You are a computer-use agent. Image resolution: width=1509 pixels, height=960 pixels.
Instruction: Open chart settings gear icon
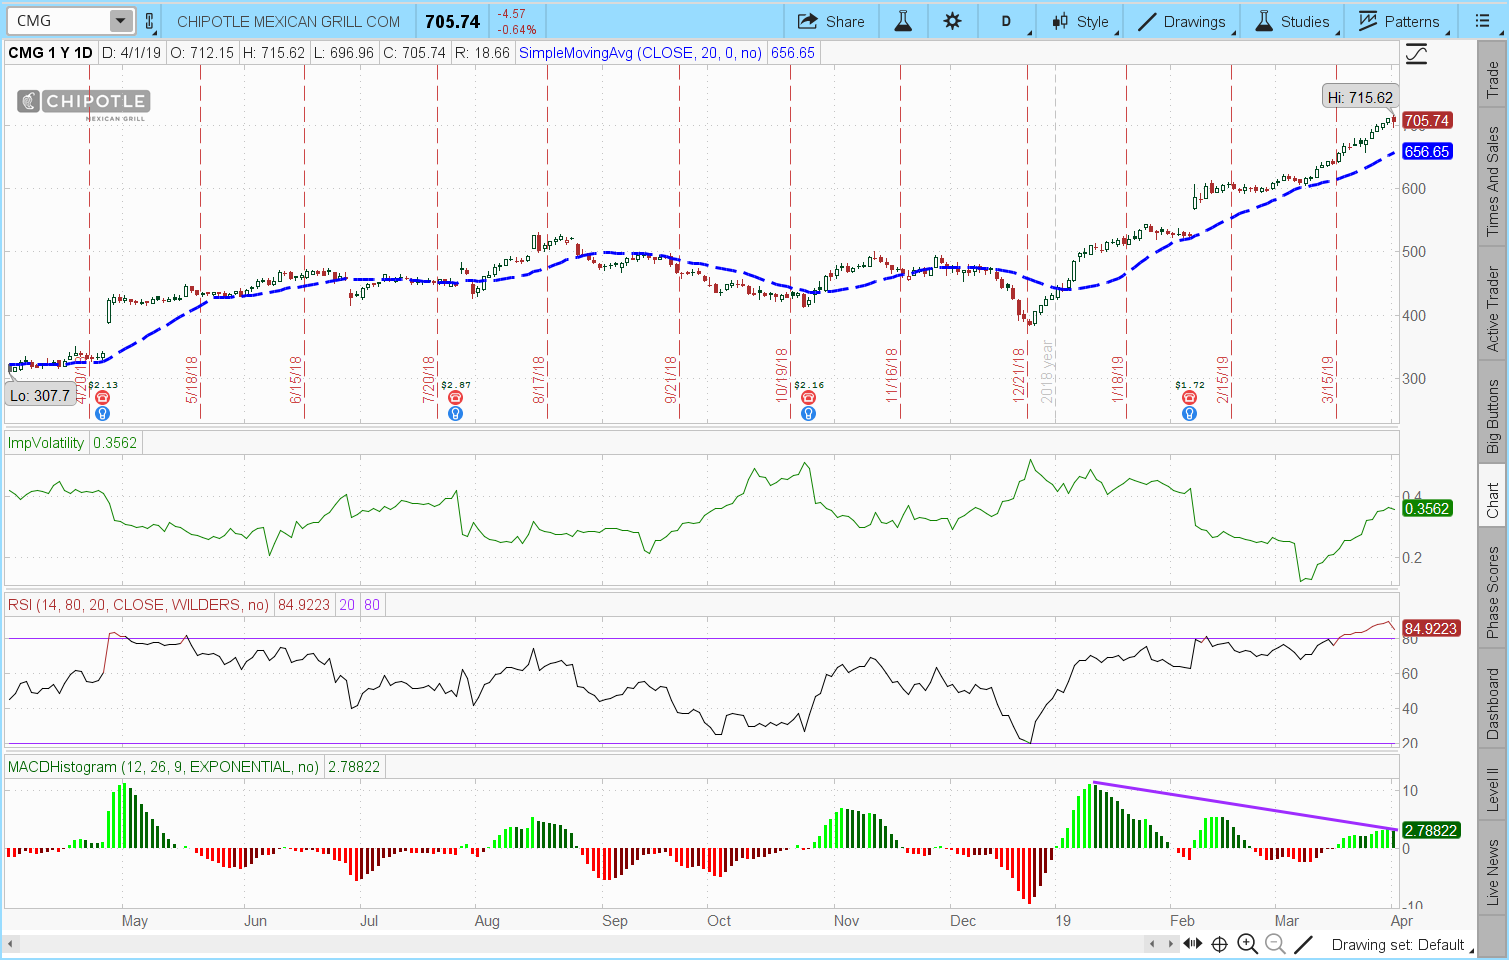[x=952, y=21]
